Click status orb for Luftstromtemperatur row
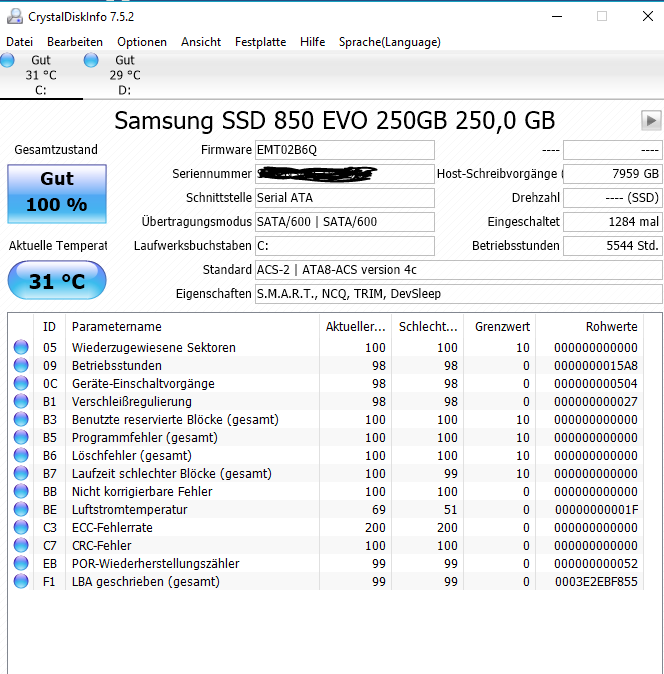 pos(21,509)
